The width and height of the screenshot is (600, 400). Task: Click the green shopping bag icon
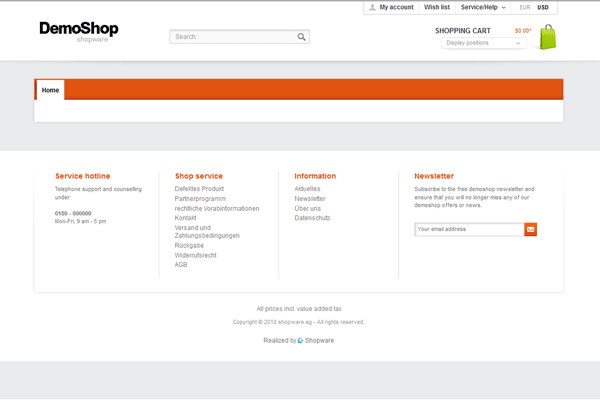pyautogui.click(x=547, y=38)
